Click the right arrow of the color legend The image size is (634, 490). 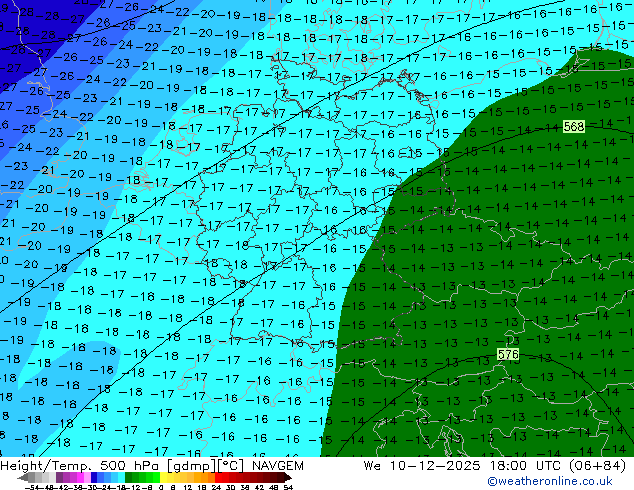pos(289,477)
